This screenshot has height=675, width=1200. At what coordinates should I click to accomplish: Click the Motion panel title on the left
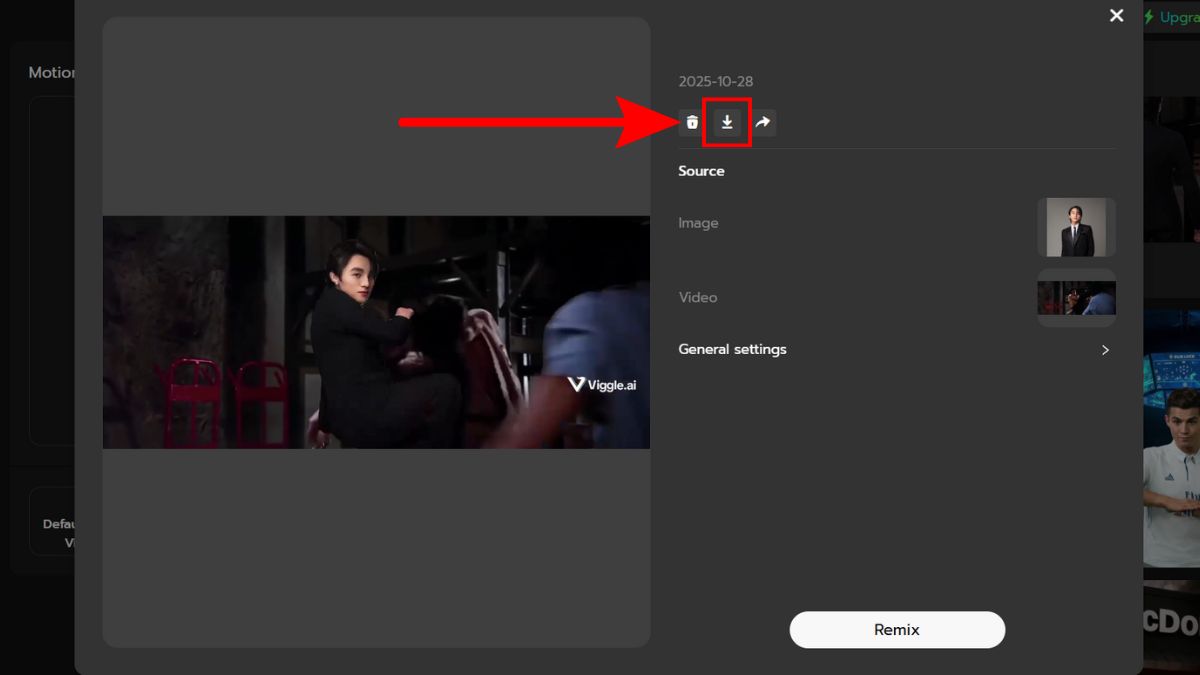tap(51, 72)
